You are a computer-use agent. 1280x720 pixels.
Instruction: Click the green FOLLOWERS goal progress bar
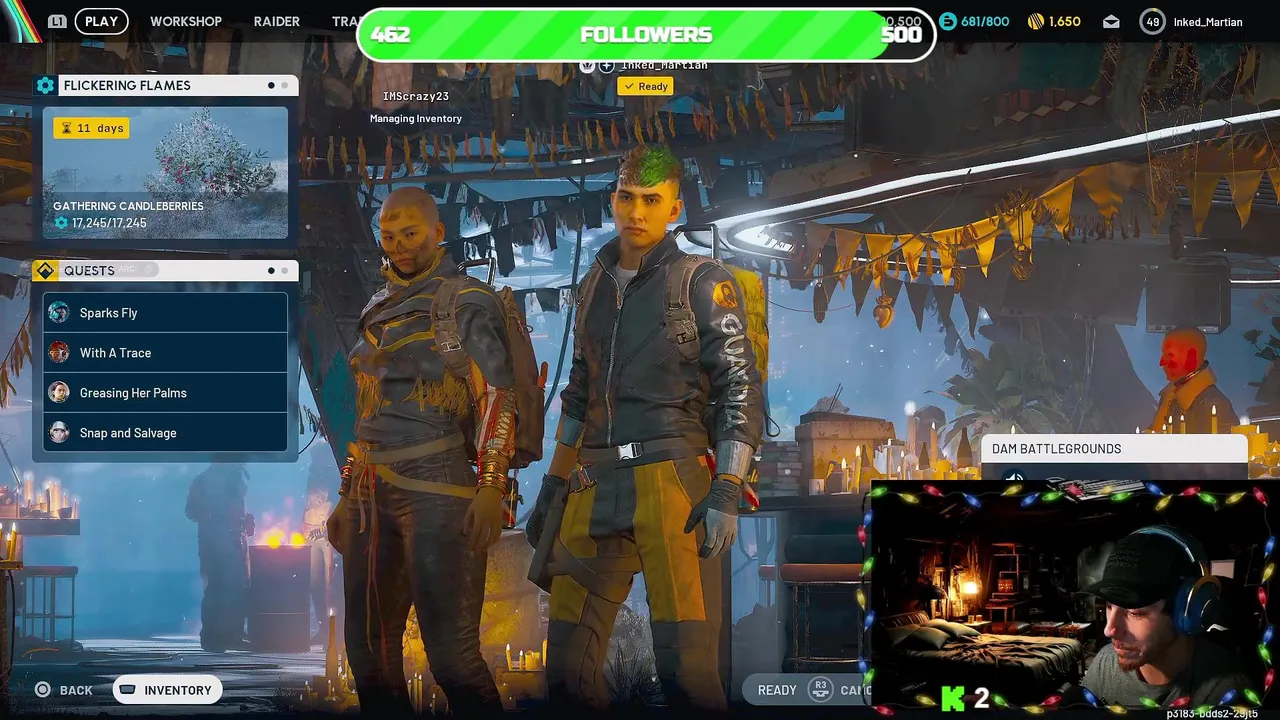click(646, 35)
